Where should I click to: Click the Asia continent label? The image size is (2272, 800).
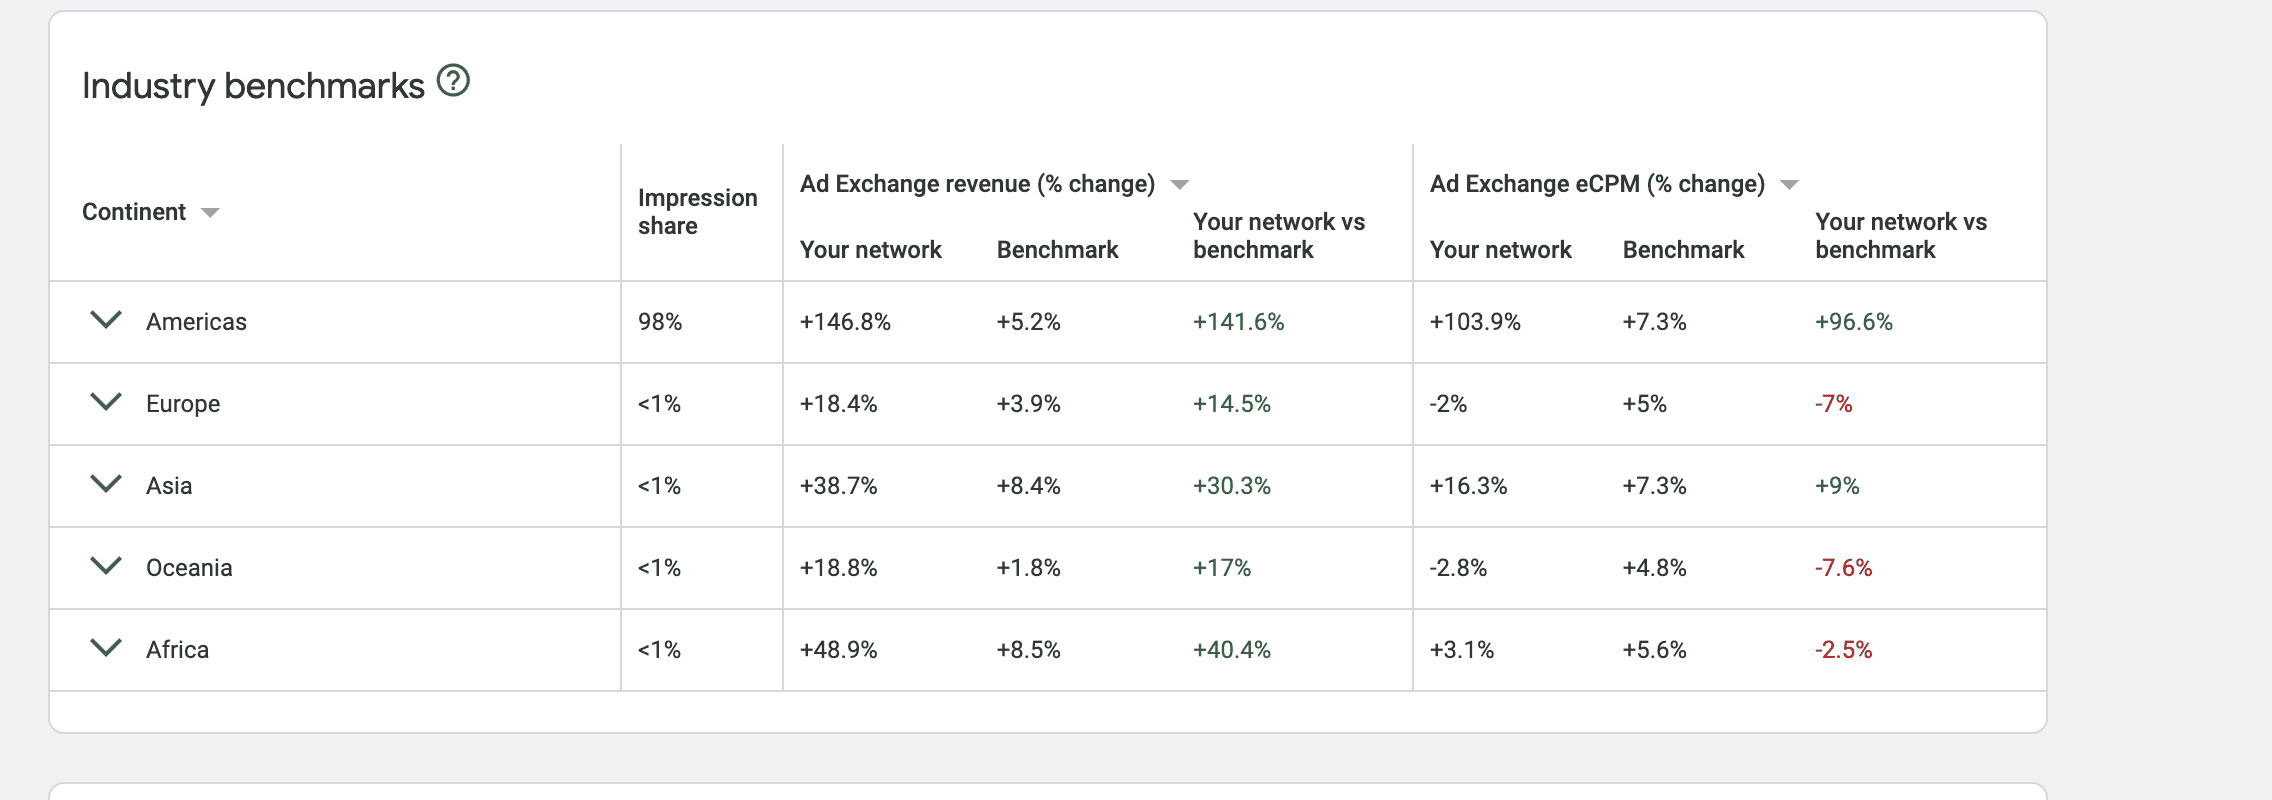point(169,486)
